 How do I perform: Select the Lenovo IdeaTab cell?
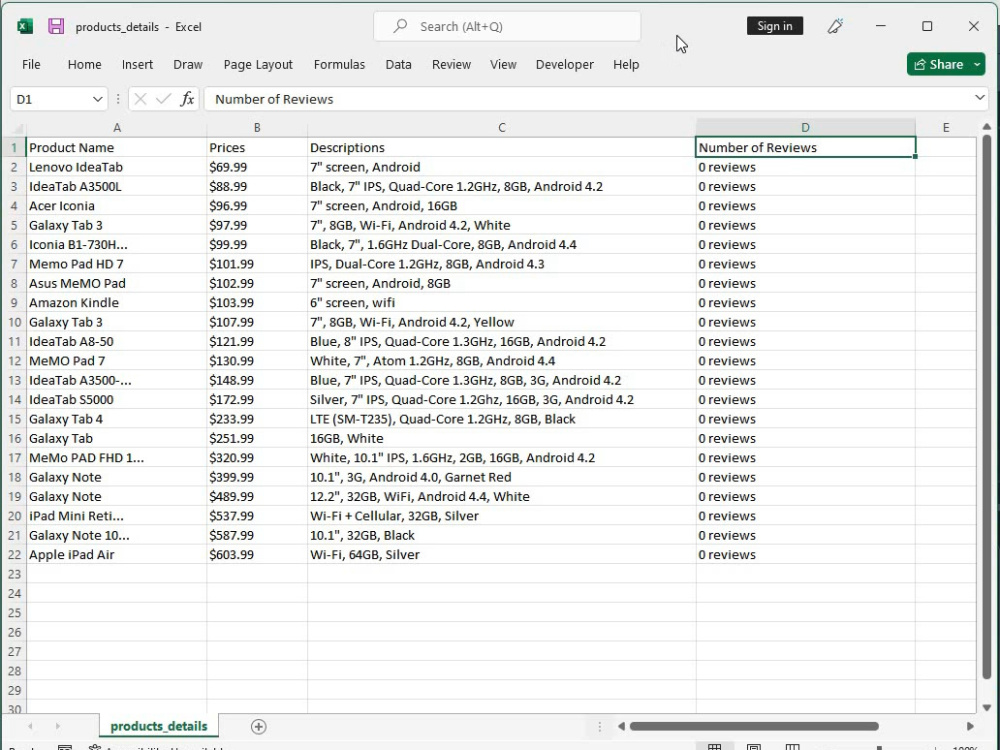(x=117, y=167)
